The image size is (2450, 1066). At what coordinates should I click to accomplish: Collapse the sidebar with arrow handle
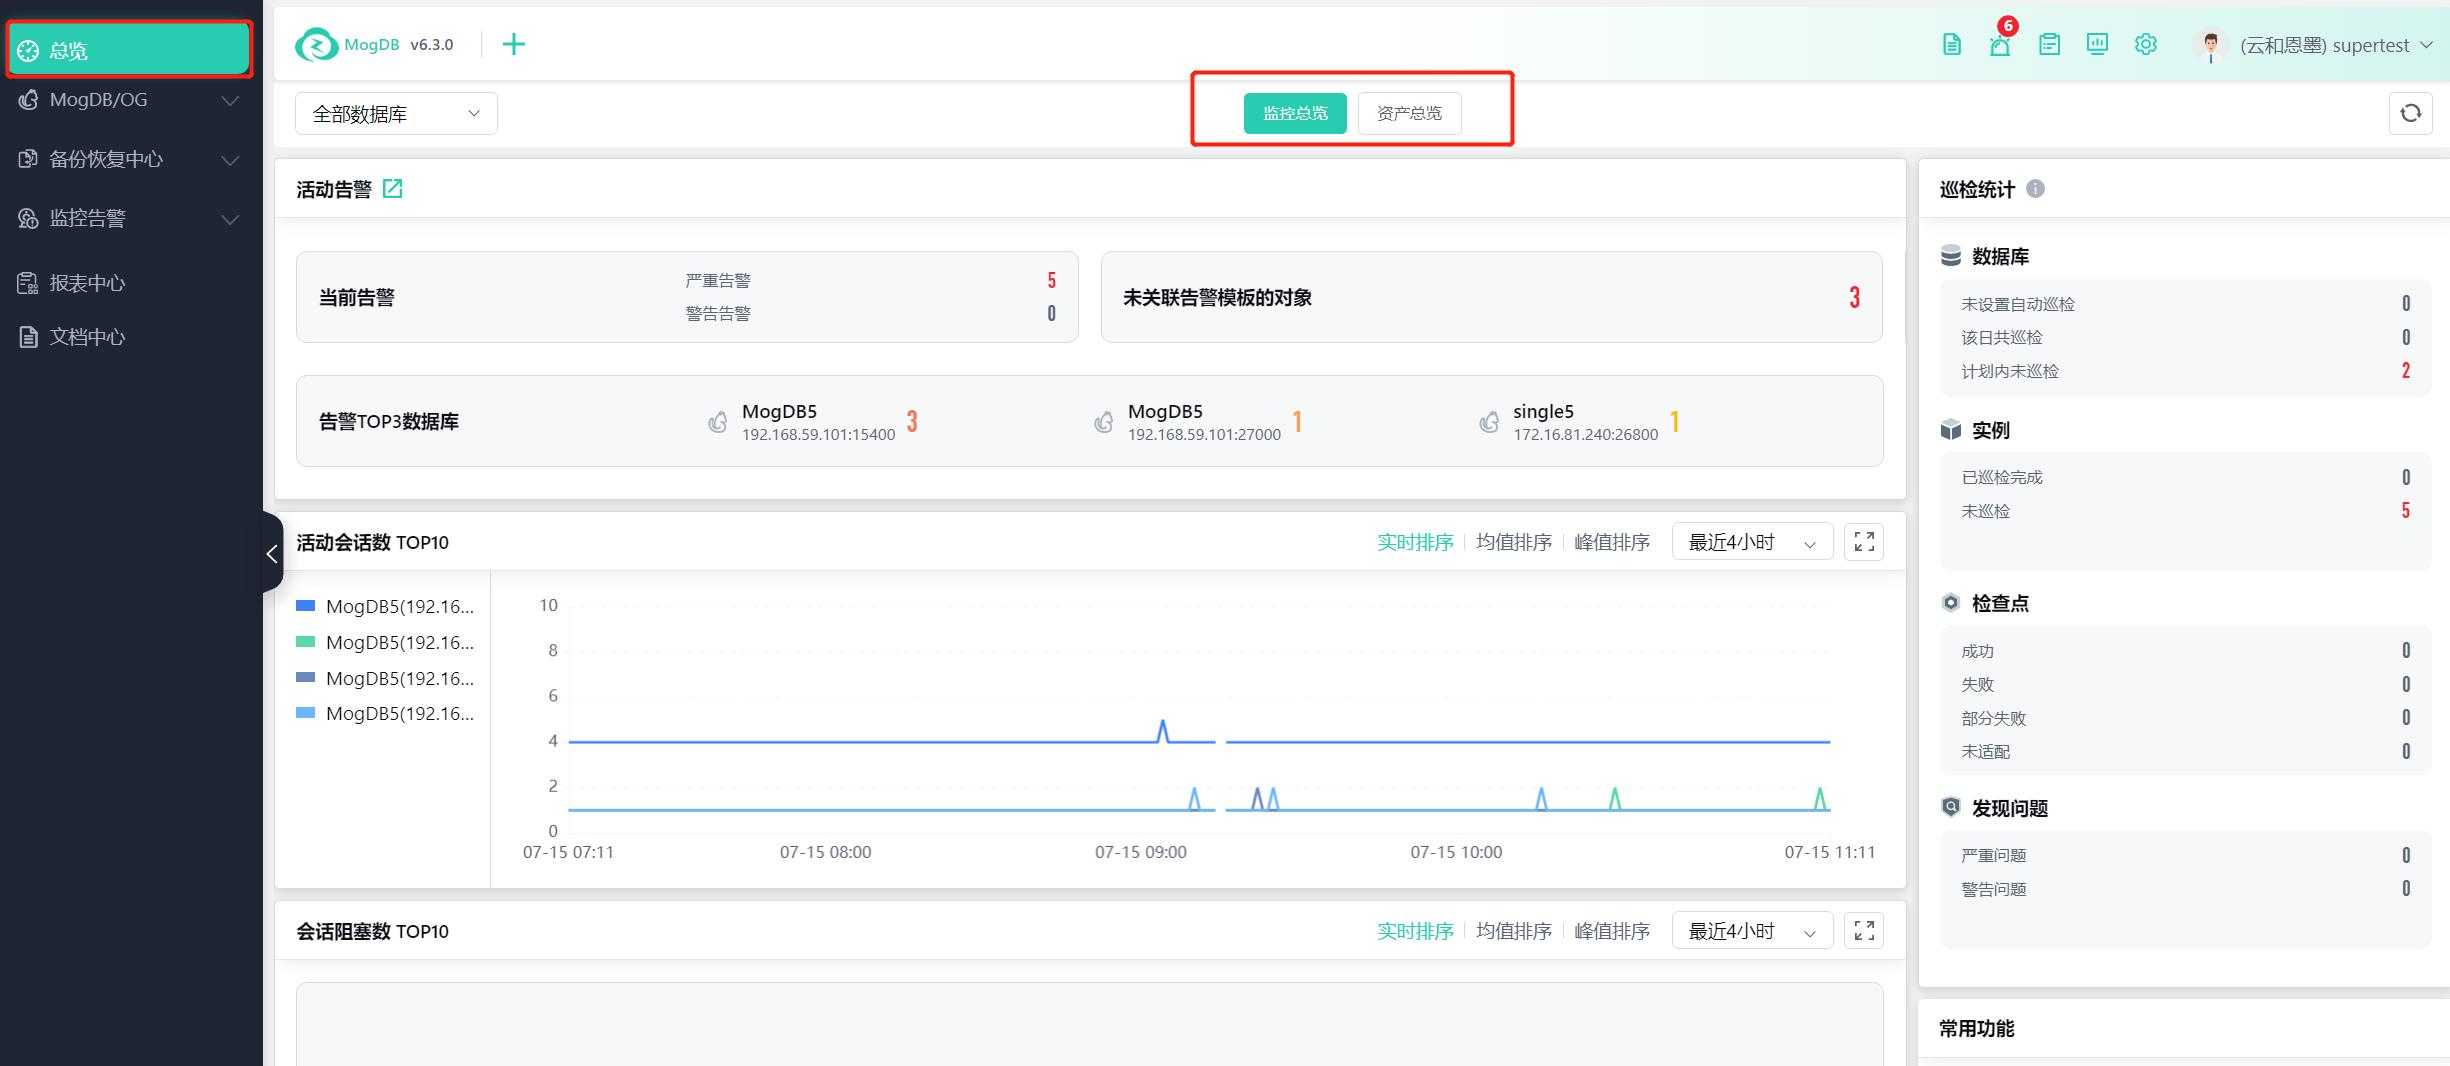click(x=272, y=553)
